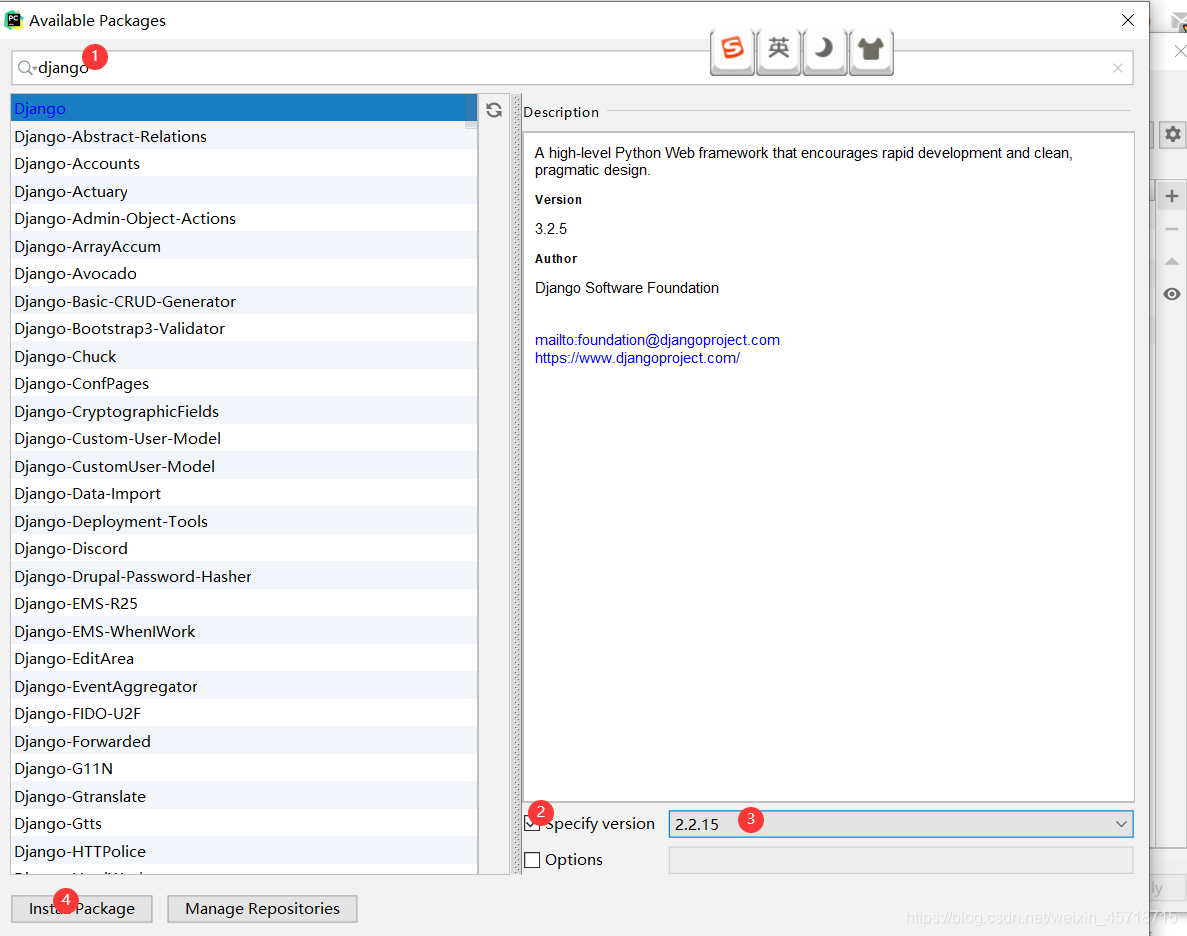Click the Sogou S input method icon
Viewport: 1187px width, 936px height.
732,50
